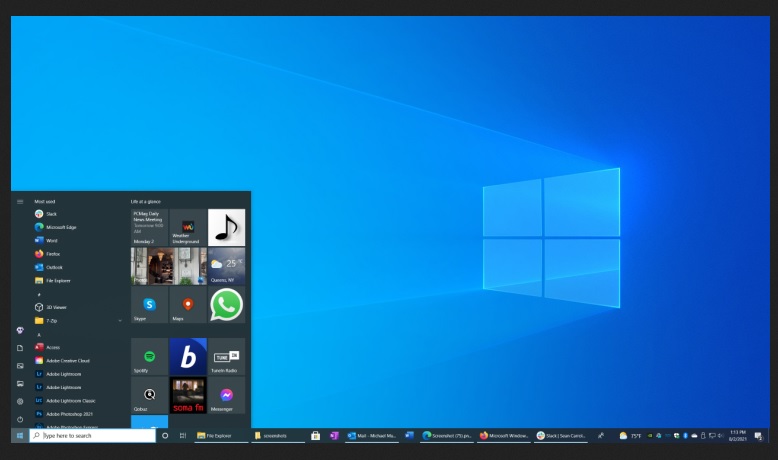
Task: Open Pictures from the Start sidebar
Action: pyautogui.click(x=20, y=366)
